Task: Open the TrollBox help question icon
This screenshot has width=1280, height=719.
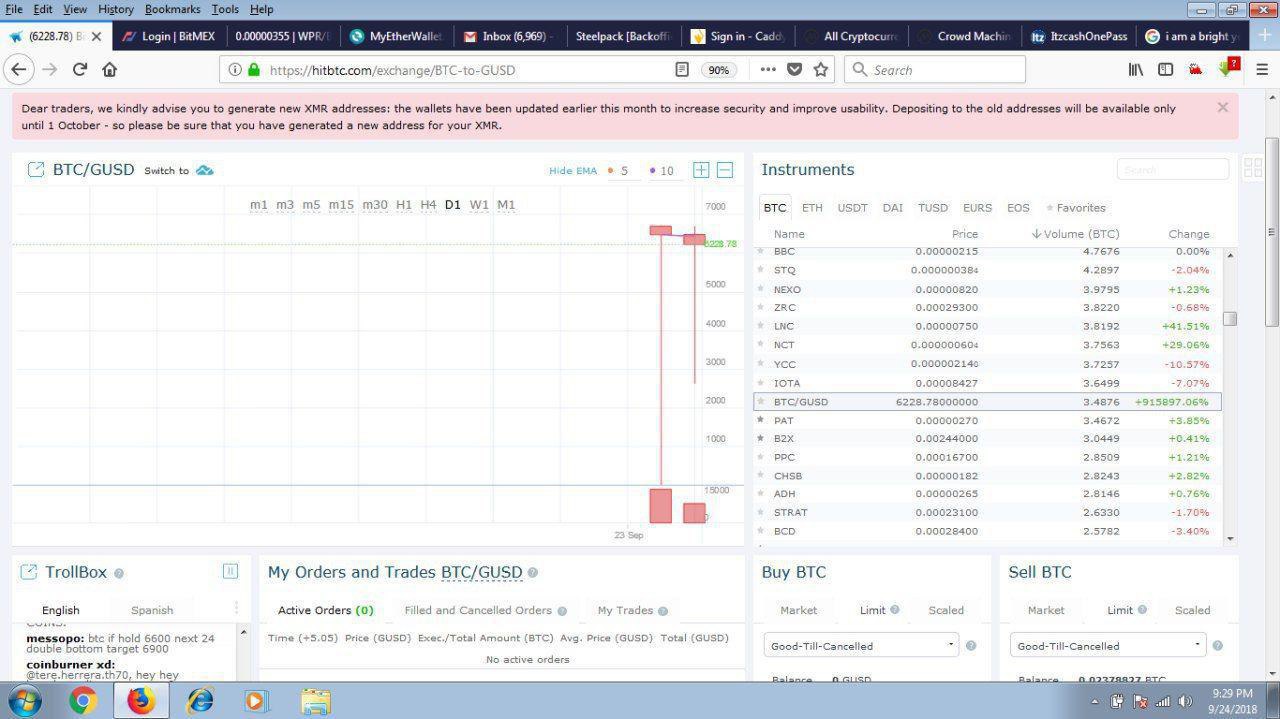Action: pos(119,573)
